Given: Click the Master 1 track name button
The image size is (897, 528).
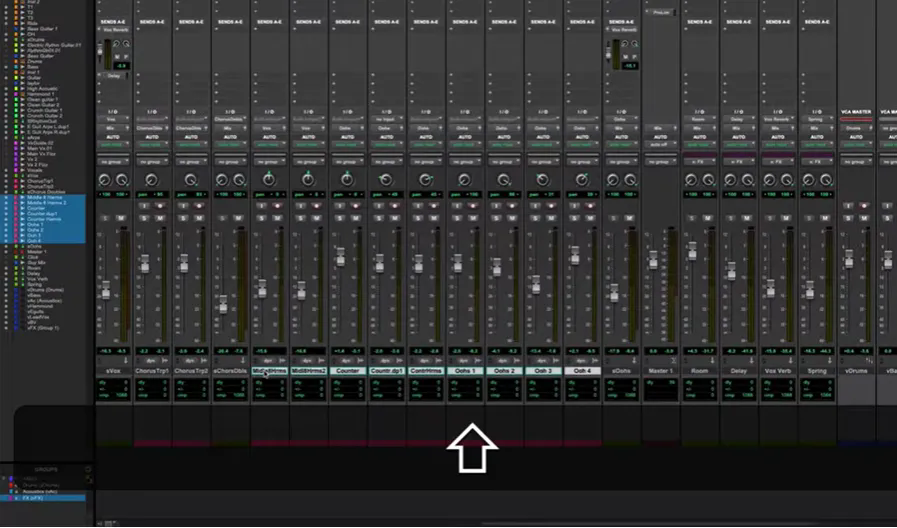Looking at the screenshot, I should click(661, 371).
